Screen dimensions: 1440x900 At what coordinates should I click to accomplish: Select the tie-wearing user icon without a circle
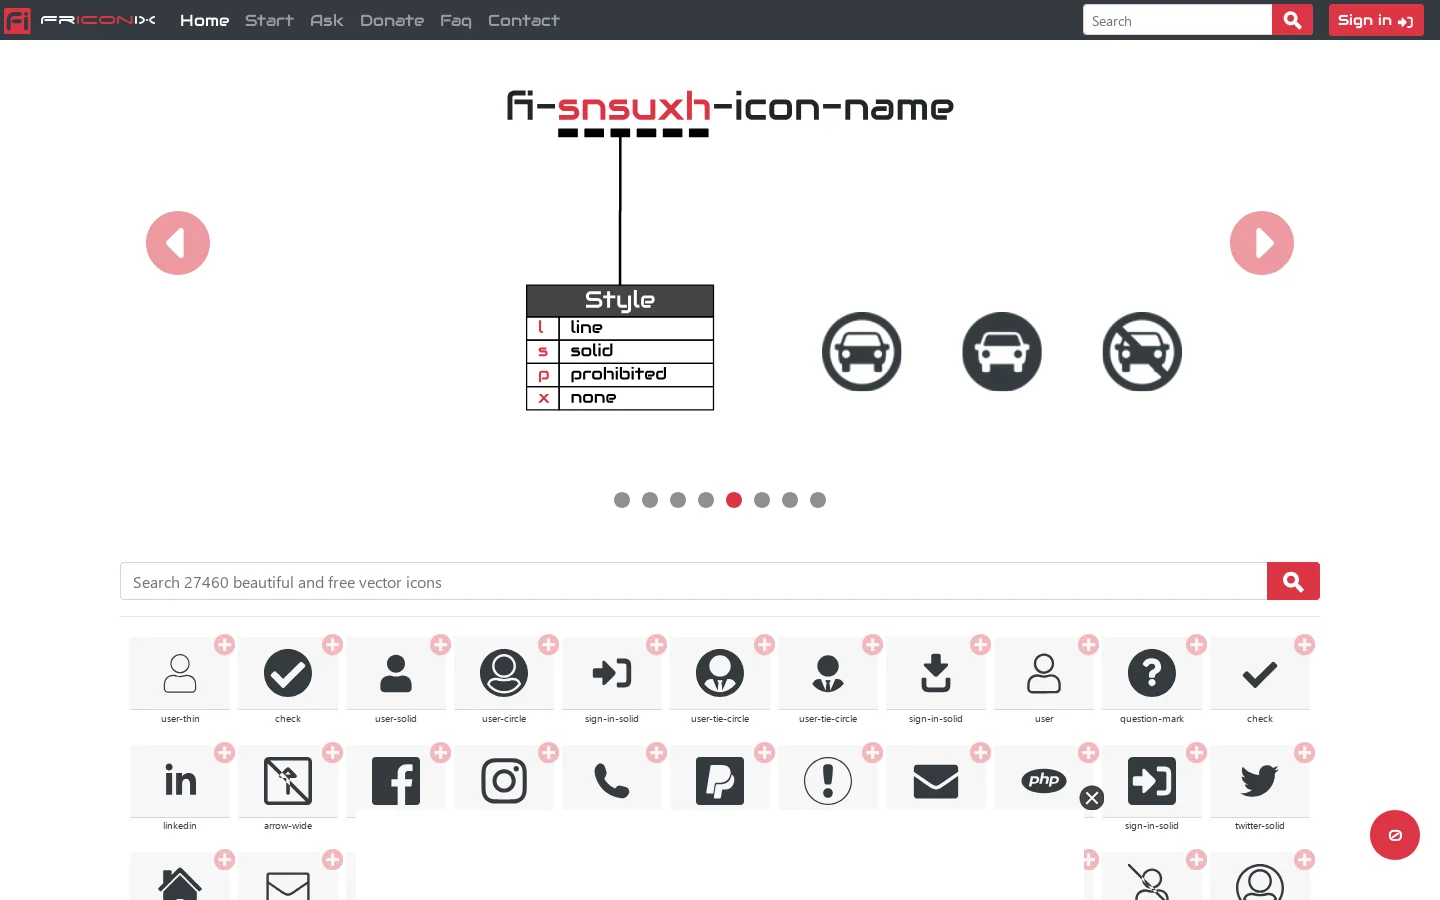(828, 674)
